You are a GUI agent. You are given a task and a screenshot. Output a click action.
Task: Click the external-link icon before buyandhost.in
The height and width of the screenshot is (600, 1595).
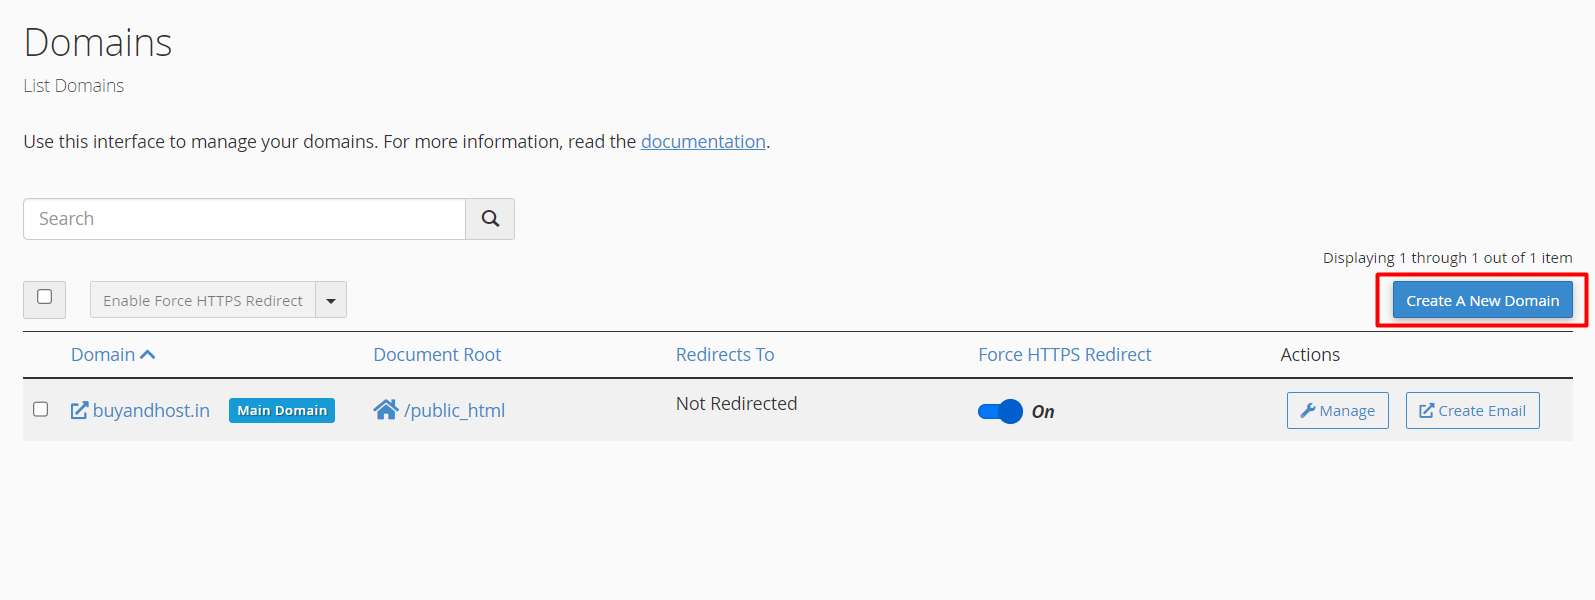(79, 410)
